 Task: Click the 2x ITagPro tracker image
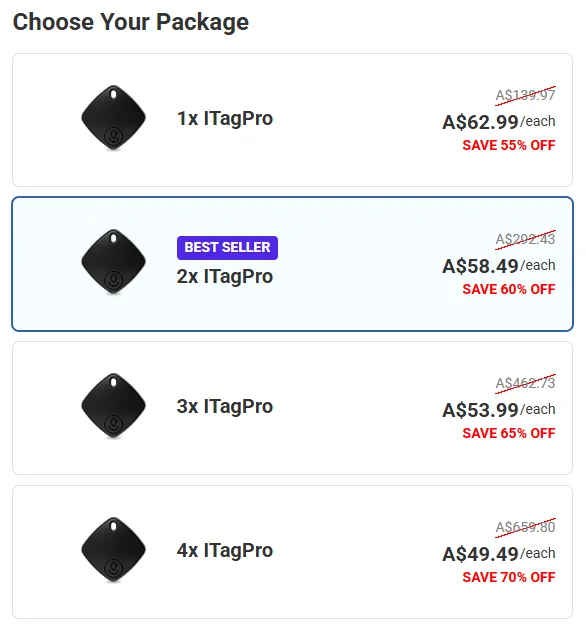coord(113,262)
